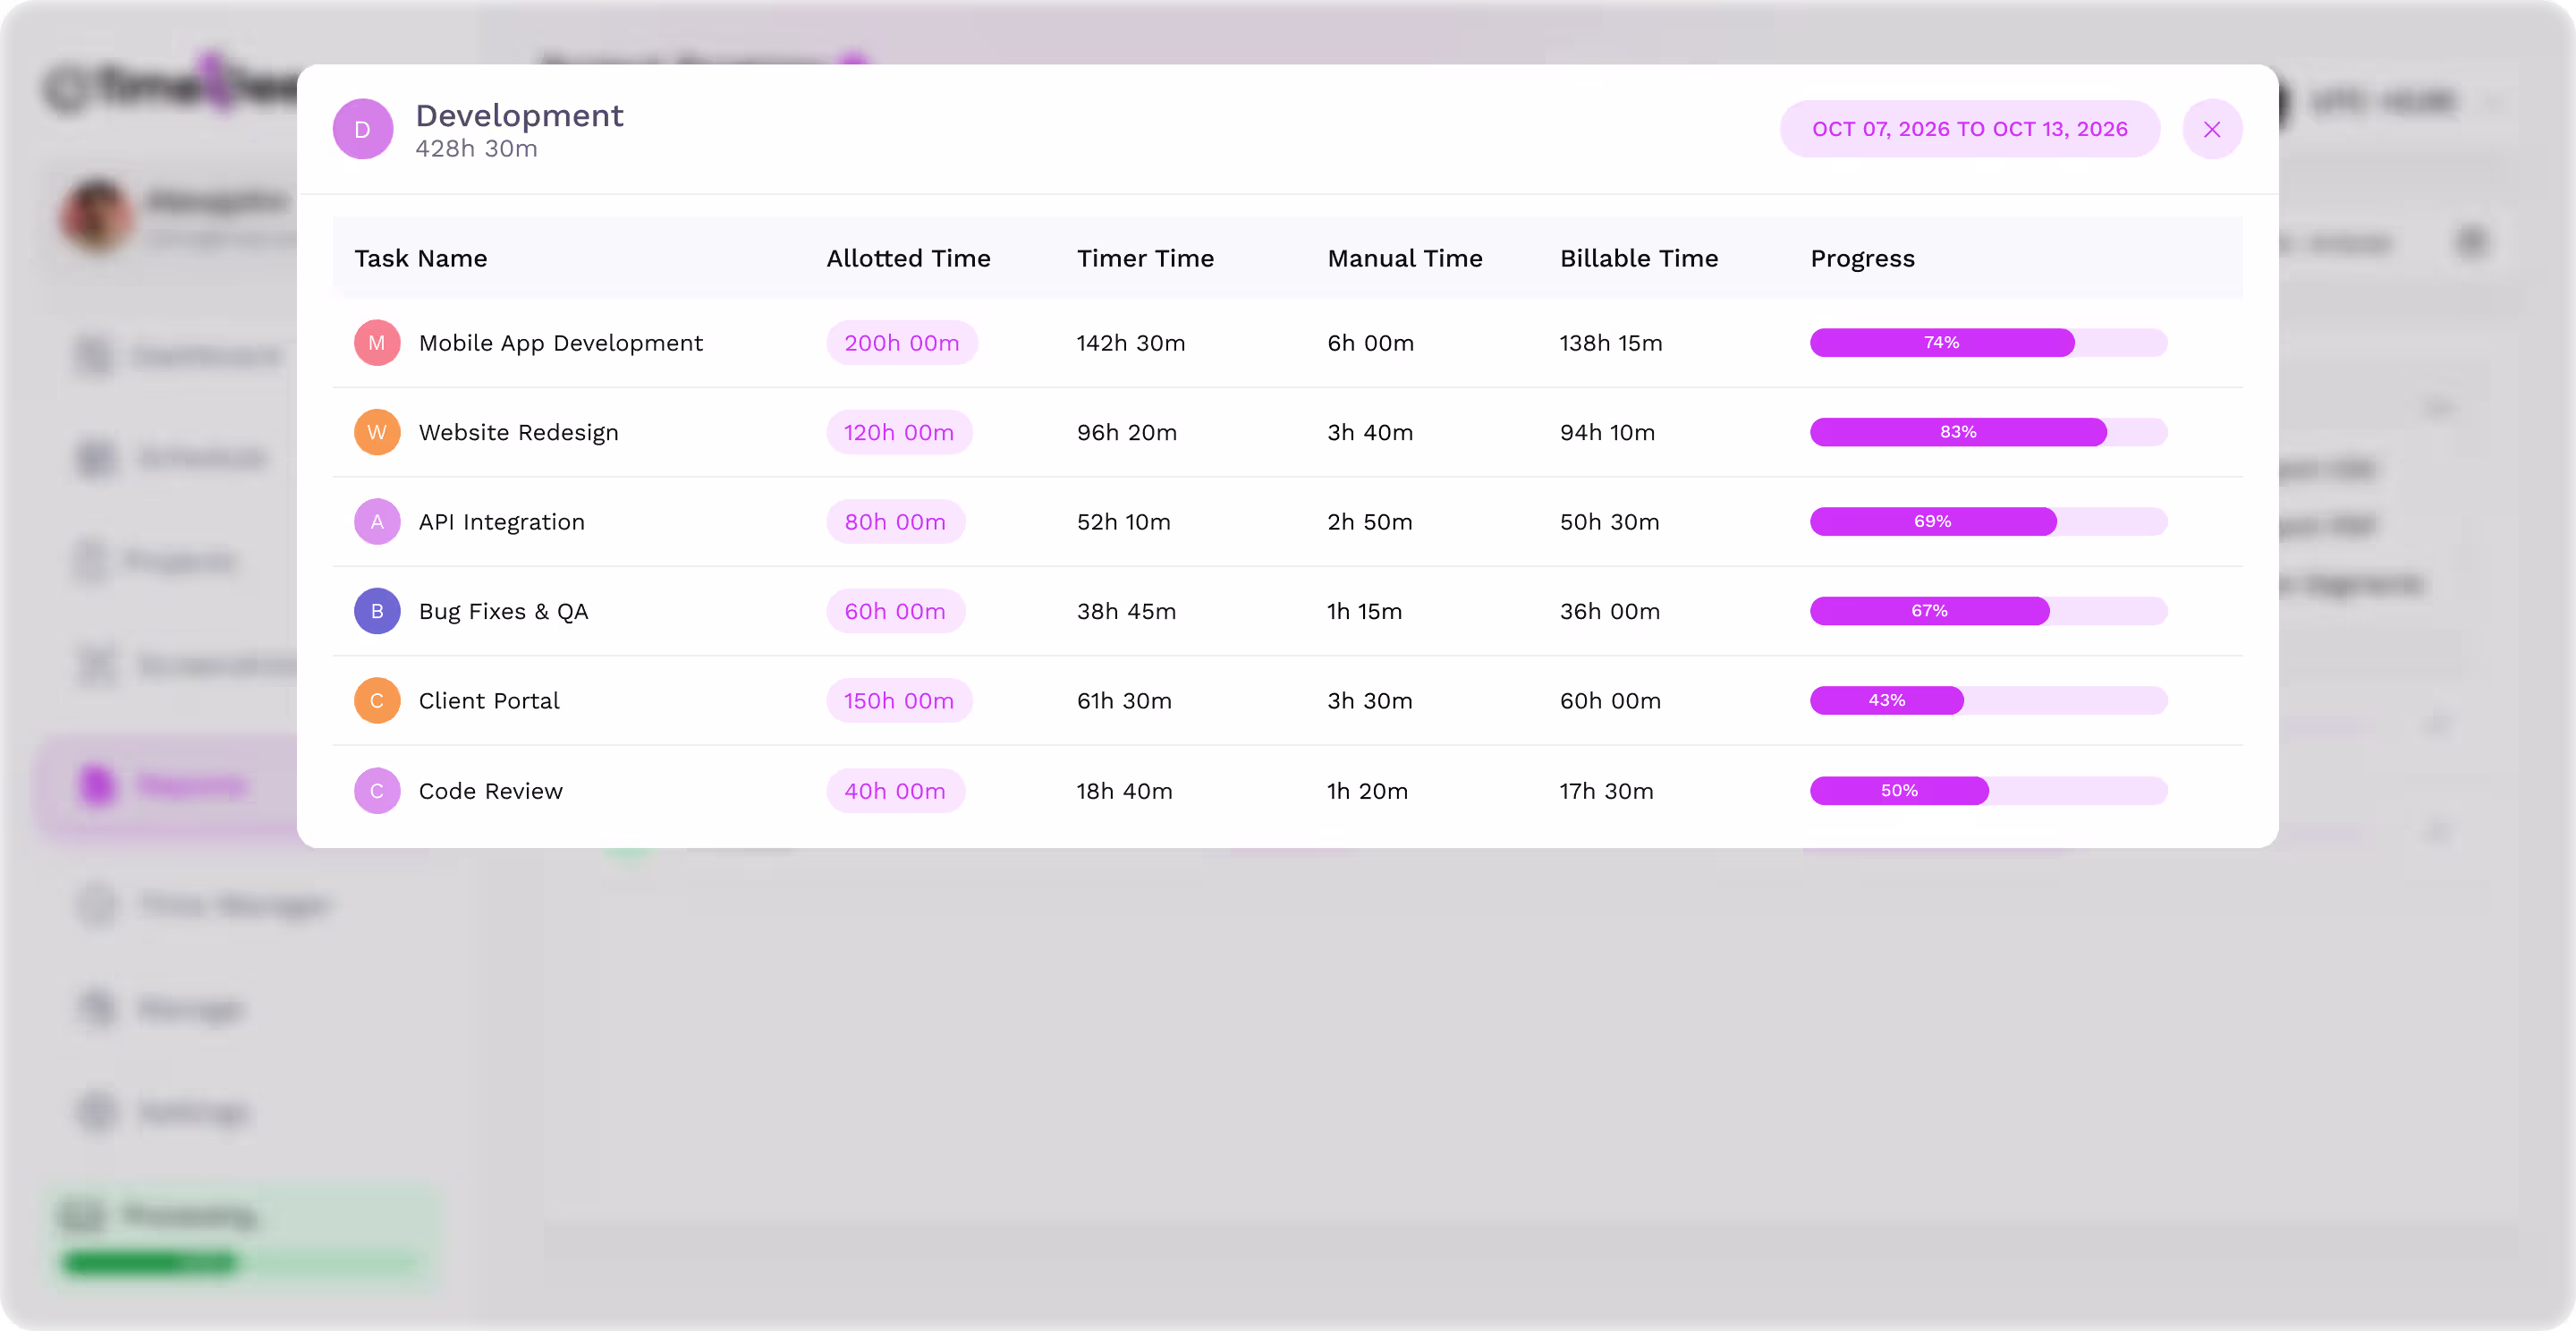Click the 60h 00m allotted time badge
The height and width of the screenshot is (1331, 2576).
pos(895,611)
